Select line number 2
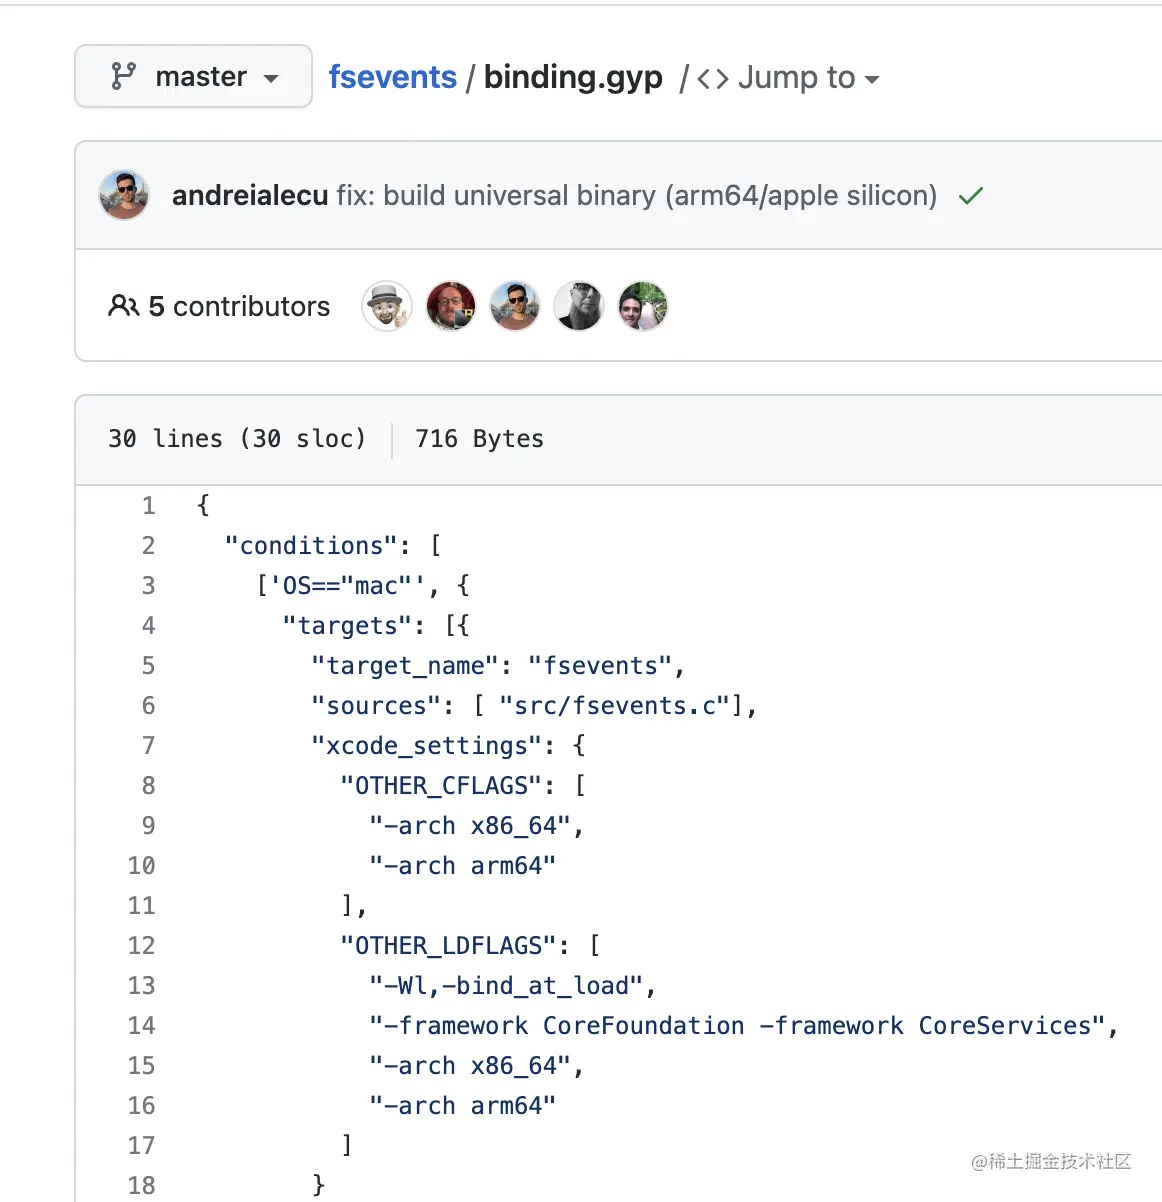This screenshot has height=1202, width=1162. point(148,546)
